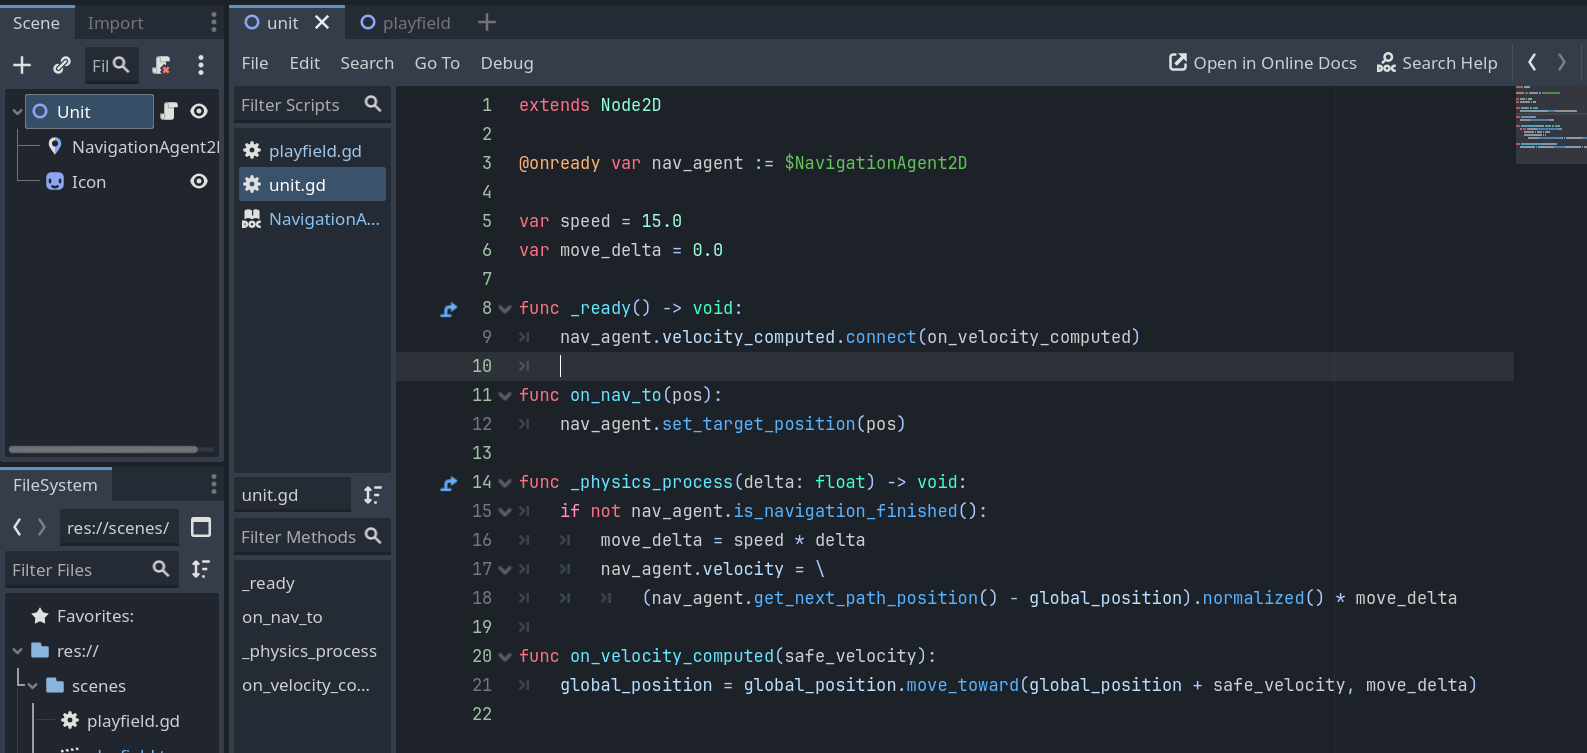Fold the on_nav_to function code block
The width and height of the screenshot is (1587, 753).
click(x=505, y=396)
